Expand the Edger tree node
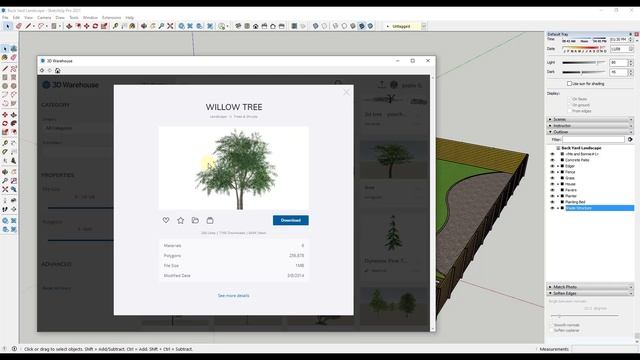Screen dimensions: 640x360 coord(558,166)
